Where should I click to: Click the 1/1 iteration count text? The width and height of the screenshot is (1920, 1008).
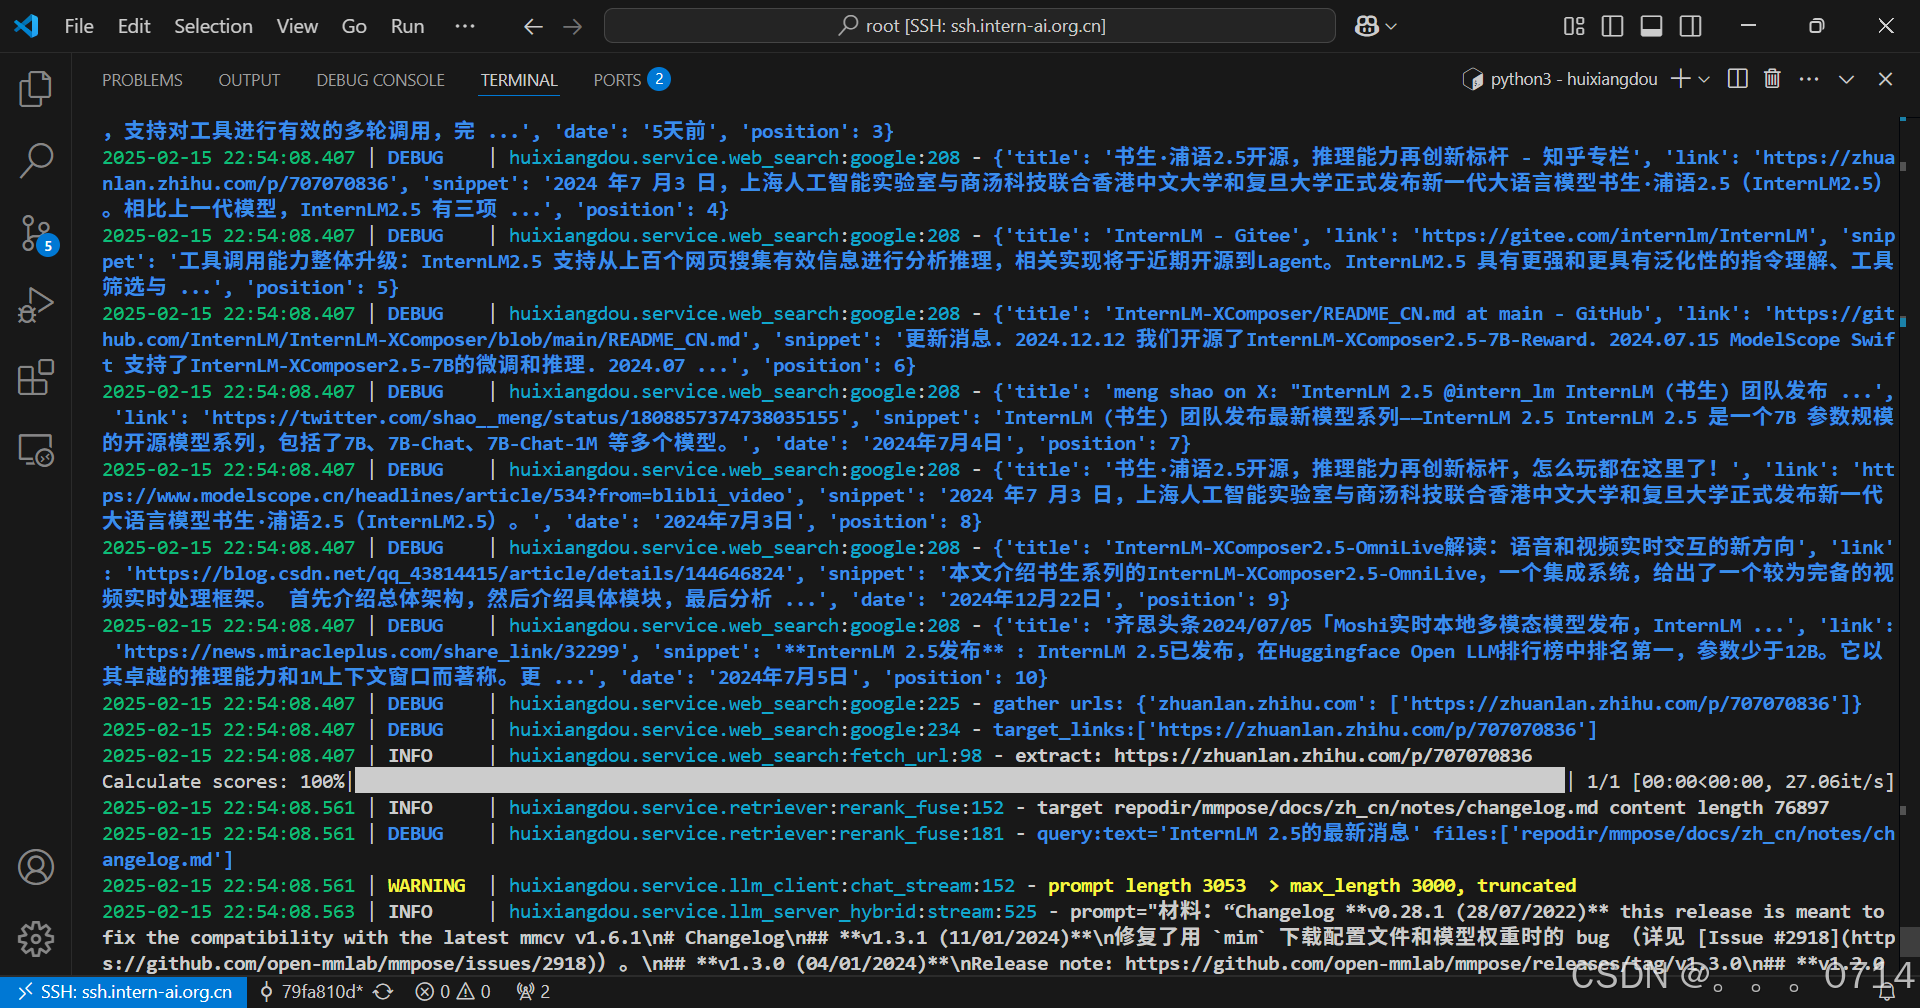tap(1603, 782)
